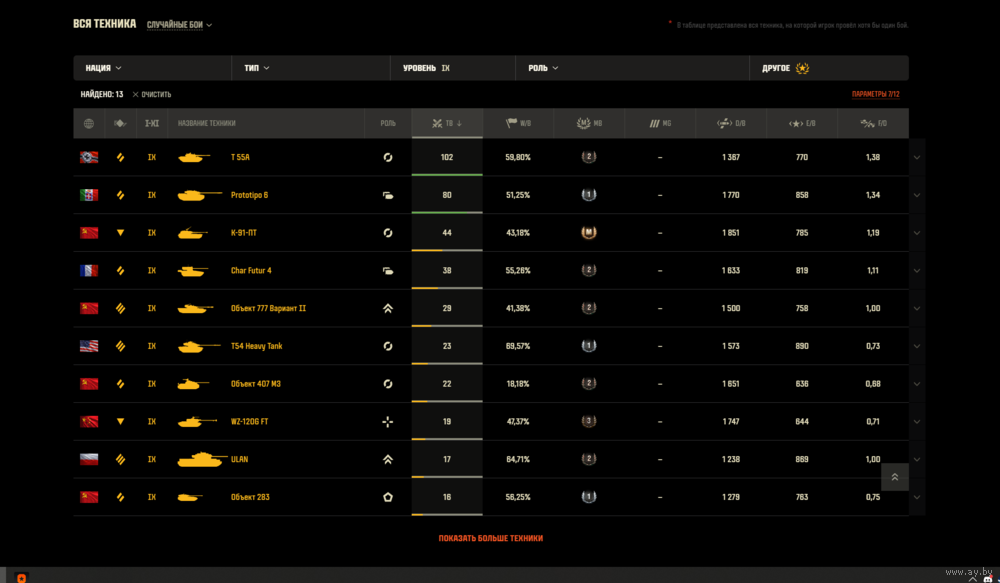
Task: Expand the Char Futur 4 row details
Action: pyautogui.click(x=917, y=271)
